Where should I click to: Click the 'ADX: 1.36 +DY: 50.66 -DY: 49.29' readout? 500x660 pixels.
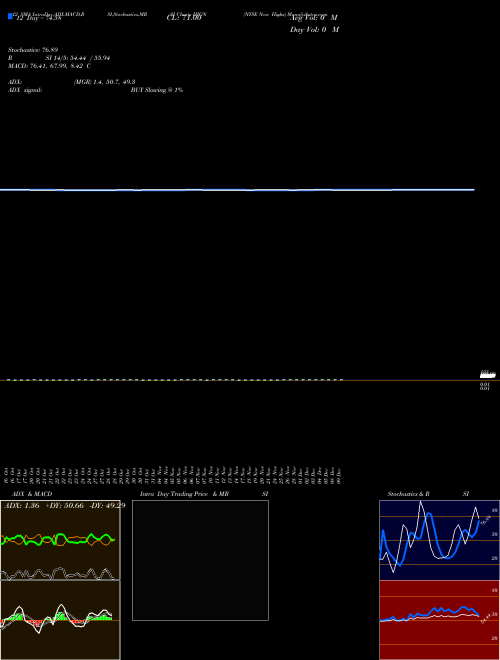click(64, 506)
